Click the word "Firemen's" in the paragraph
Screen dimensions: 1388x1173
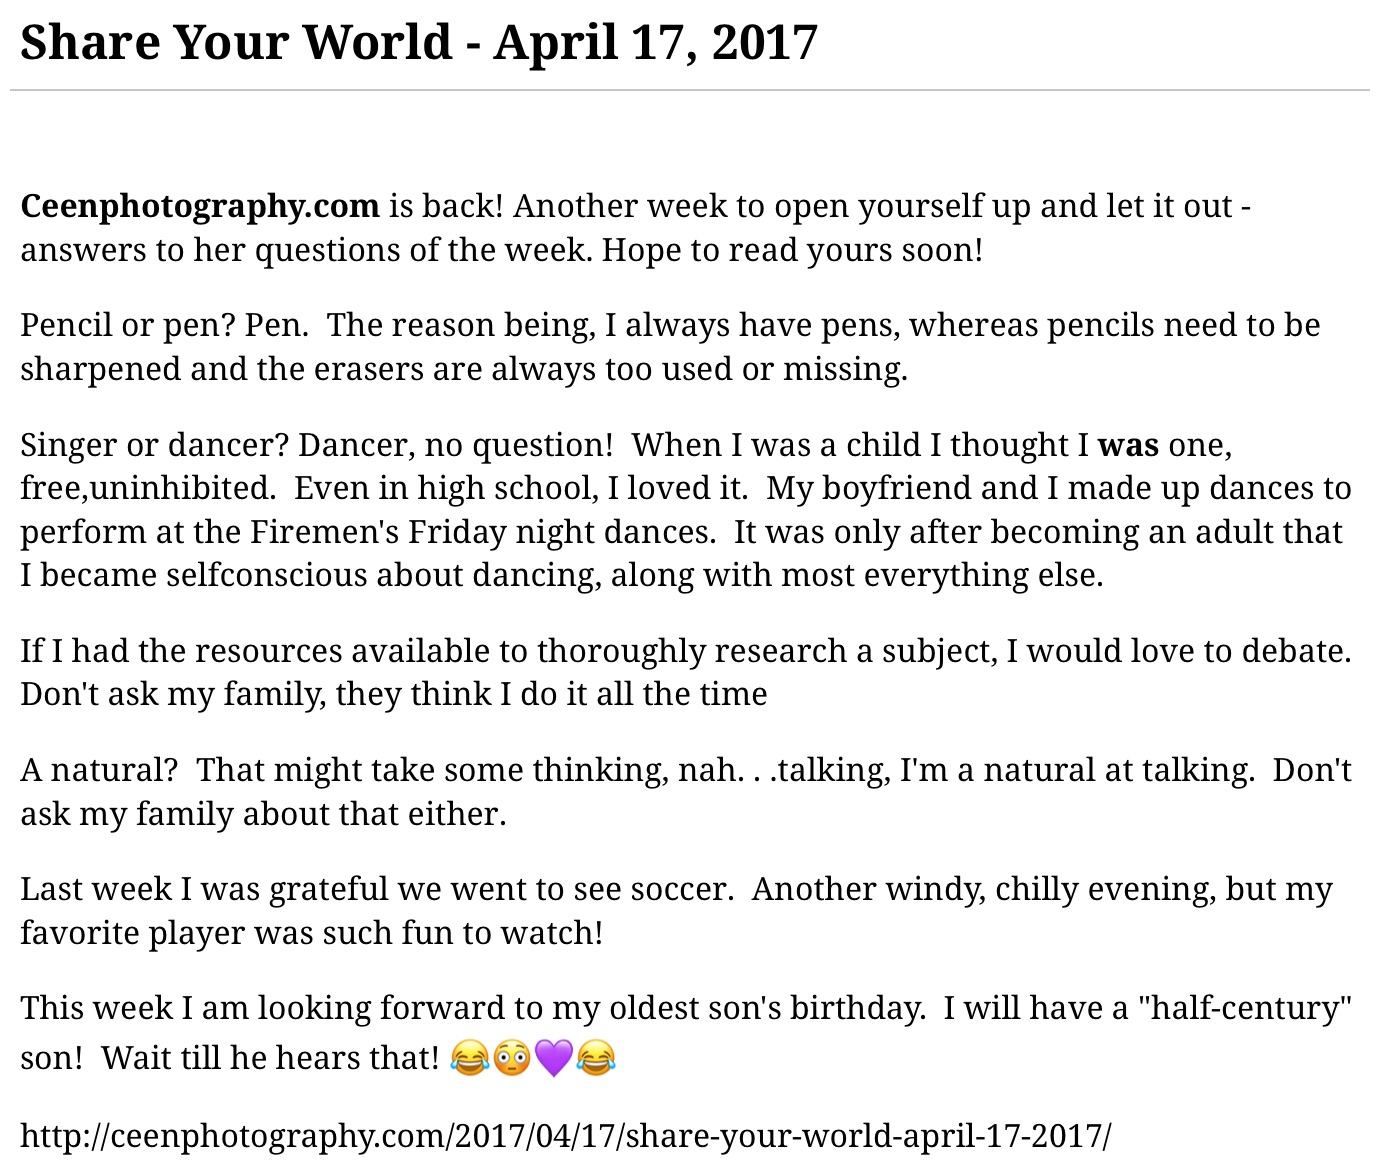pyautogui.click(x=325, y=531)
